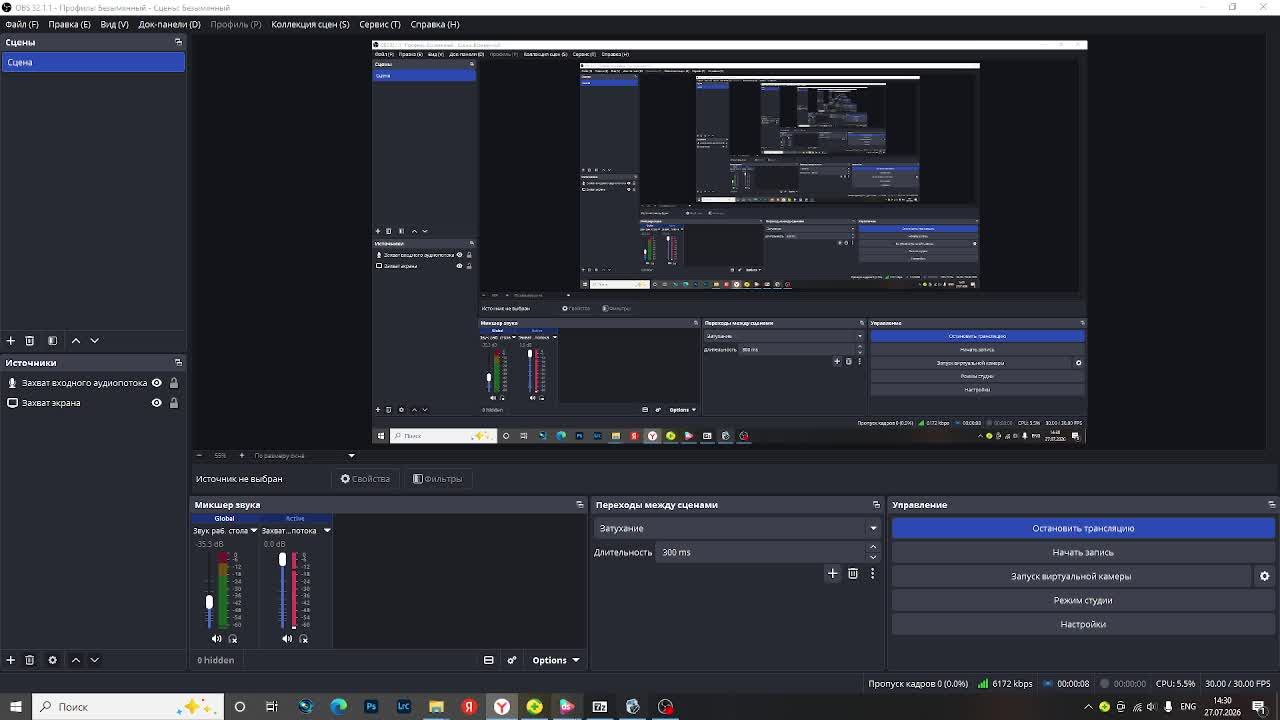The width and height of the screenshot is (1280, 720).
Task: Mute desktop audio channel
Action: tap(216, 638)
